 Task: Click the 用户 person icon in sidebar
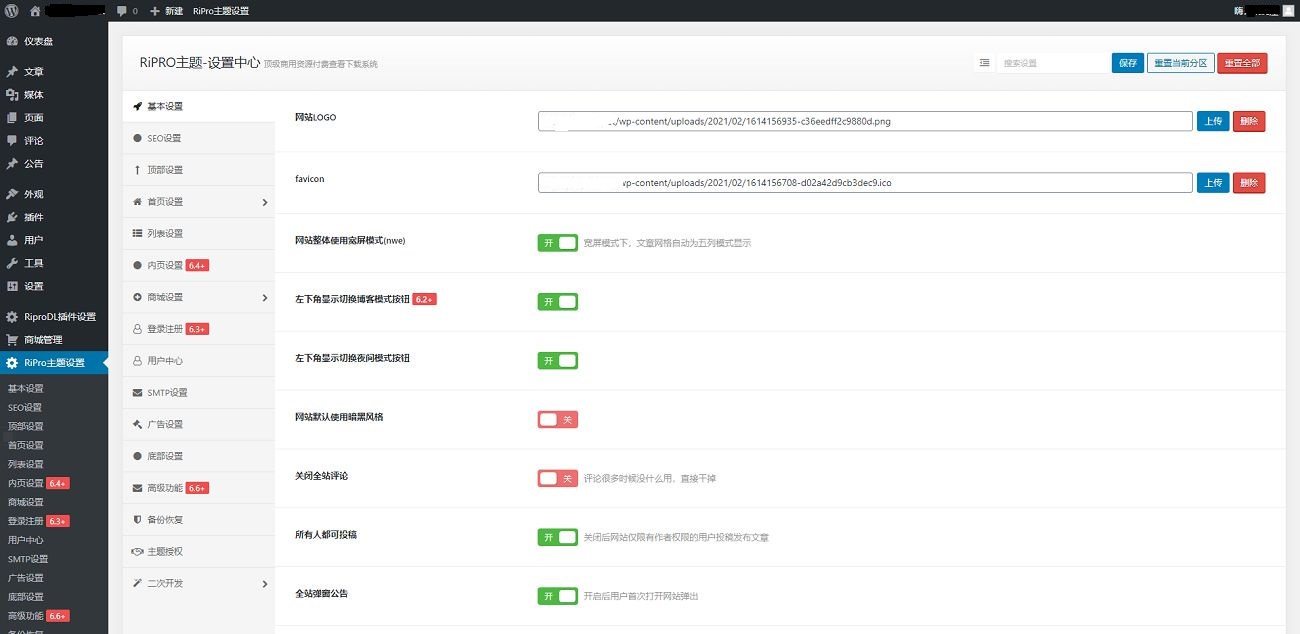[12, 240]
